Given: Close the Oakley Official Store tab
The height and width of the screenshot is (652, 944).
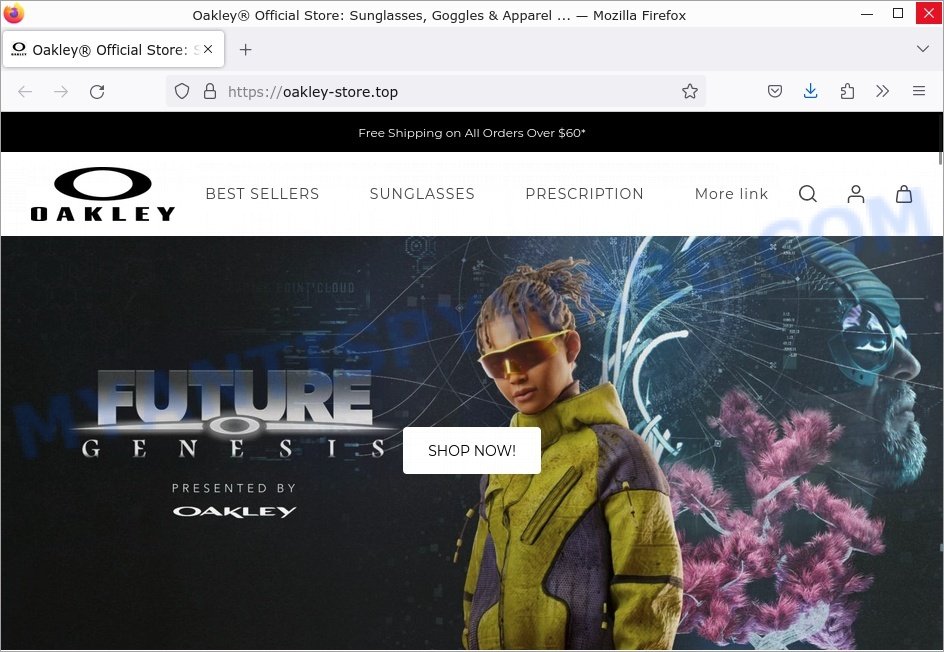Looking at the screenshot, I should point(208,49).
